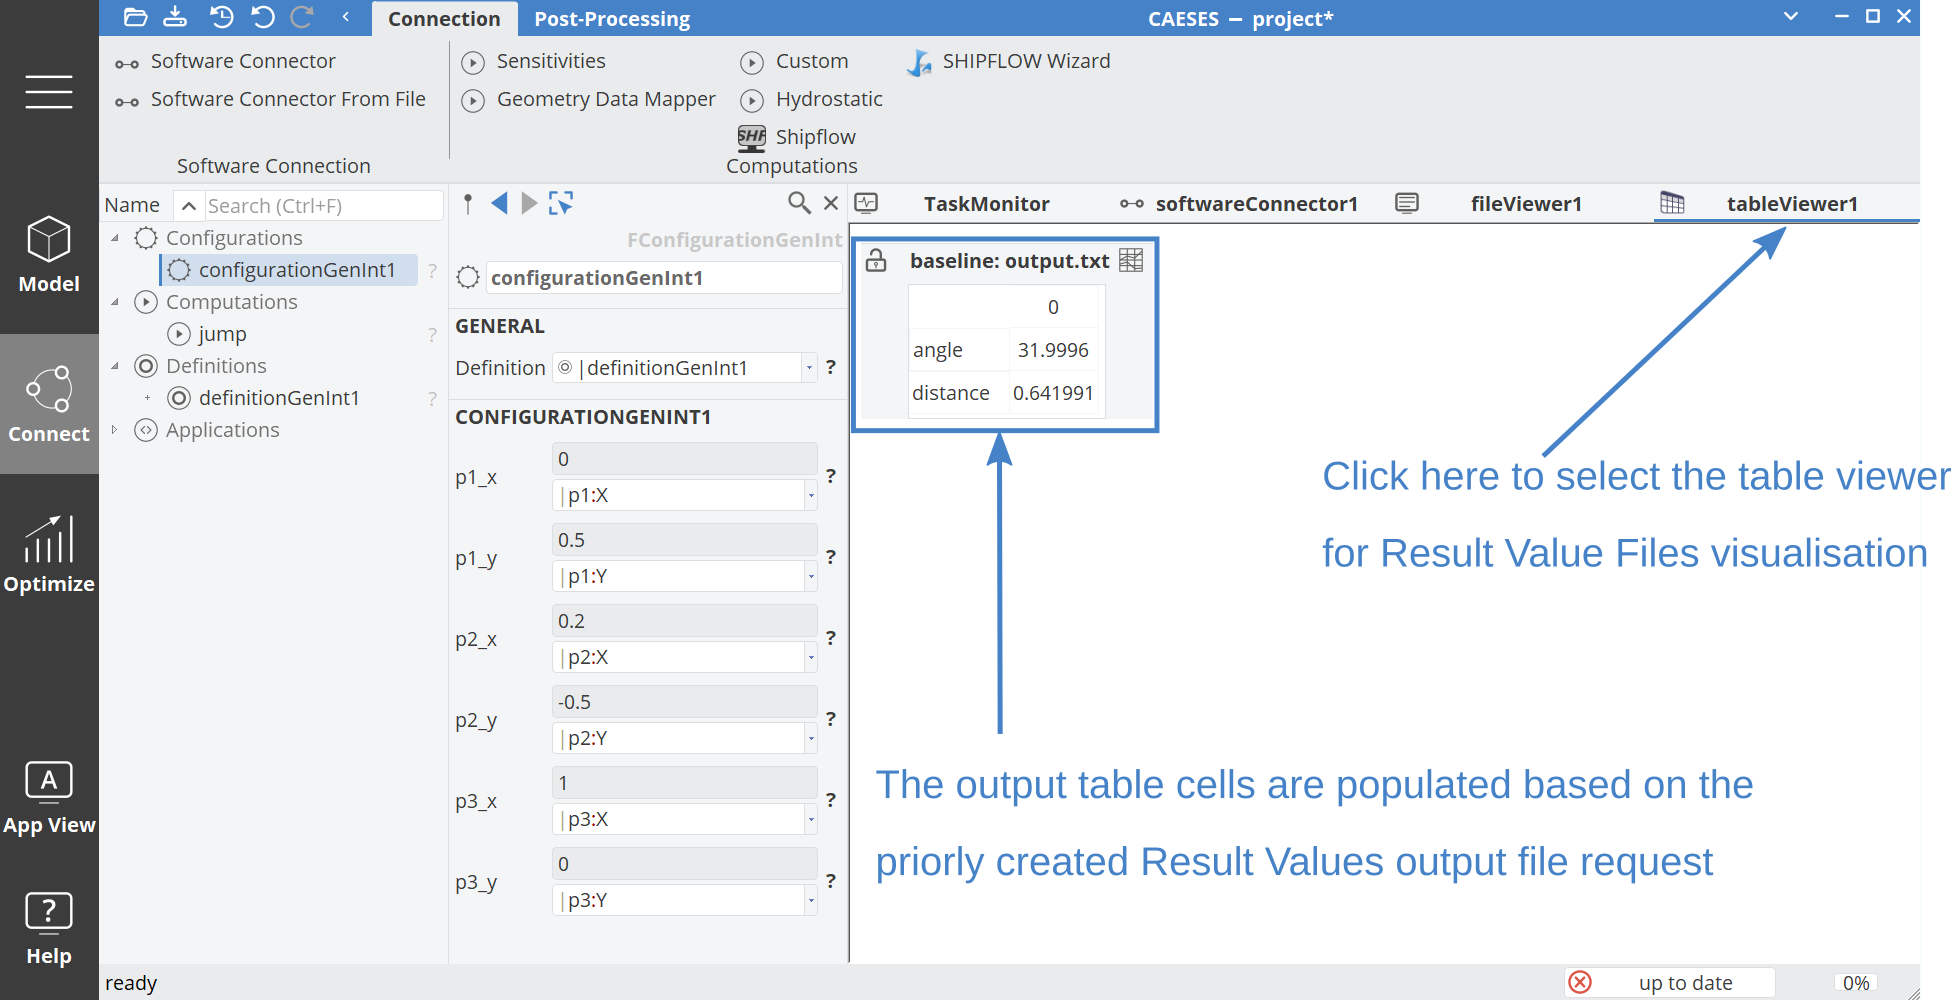1951x1000 pixels.
Task: Open the App View workspace
Action: click(49, 797)
